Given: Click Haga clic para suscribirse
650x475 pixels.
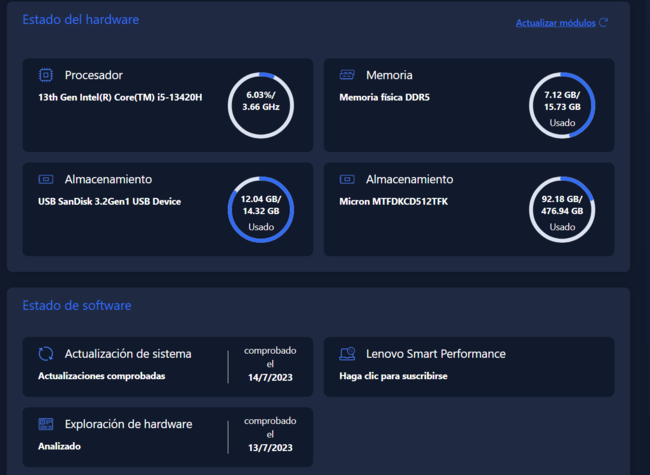Looking at the screenshot, I should 393,376.
